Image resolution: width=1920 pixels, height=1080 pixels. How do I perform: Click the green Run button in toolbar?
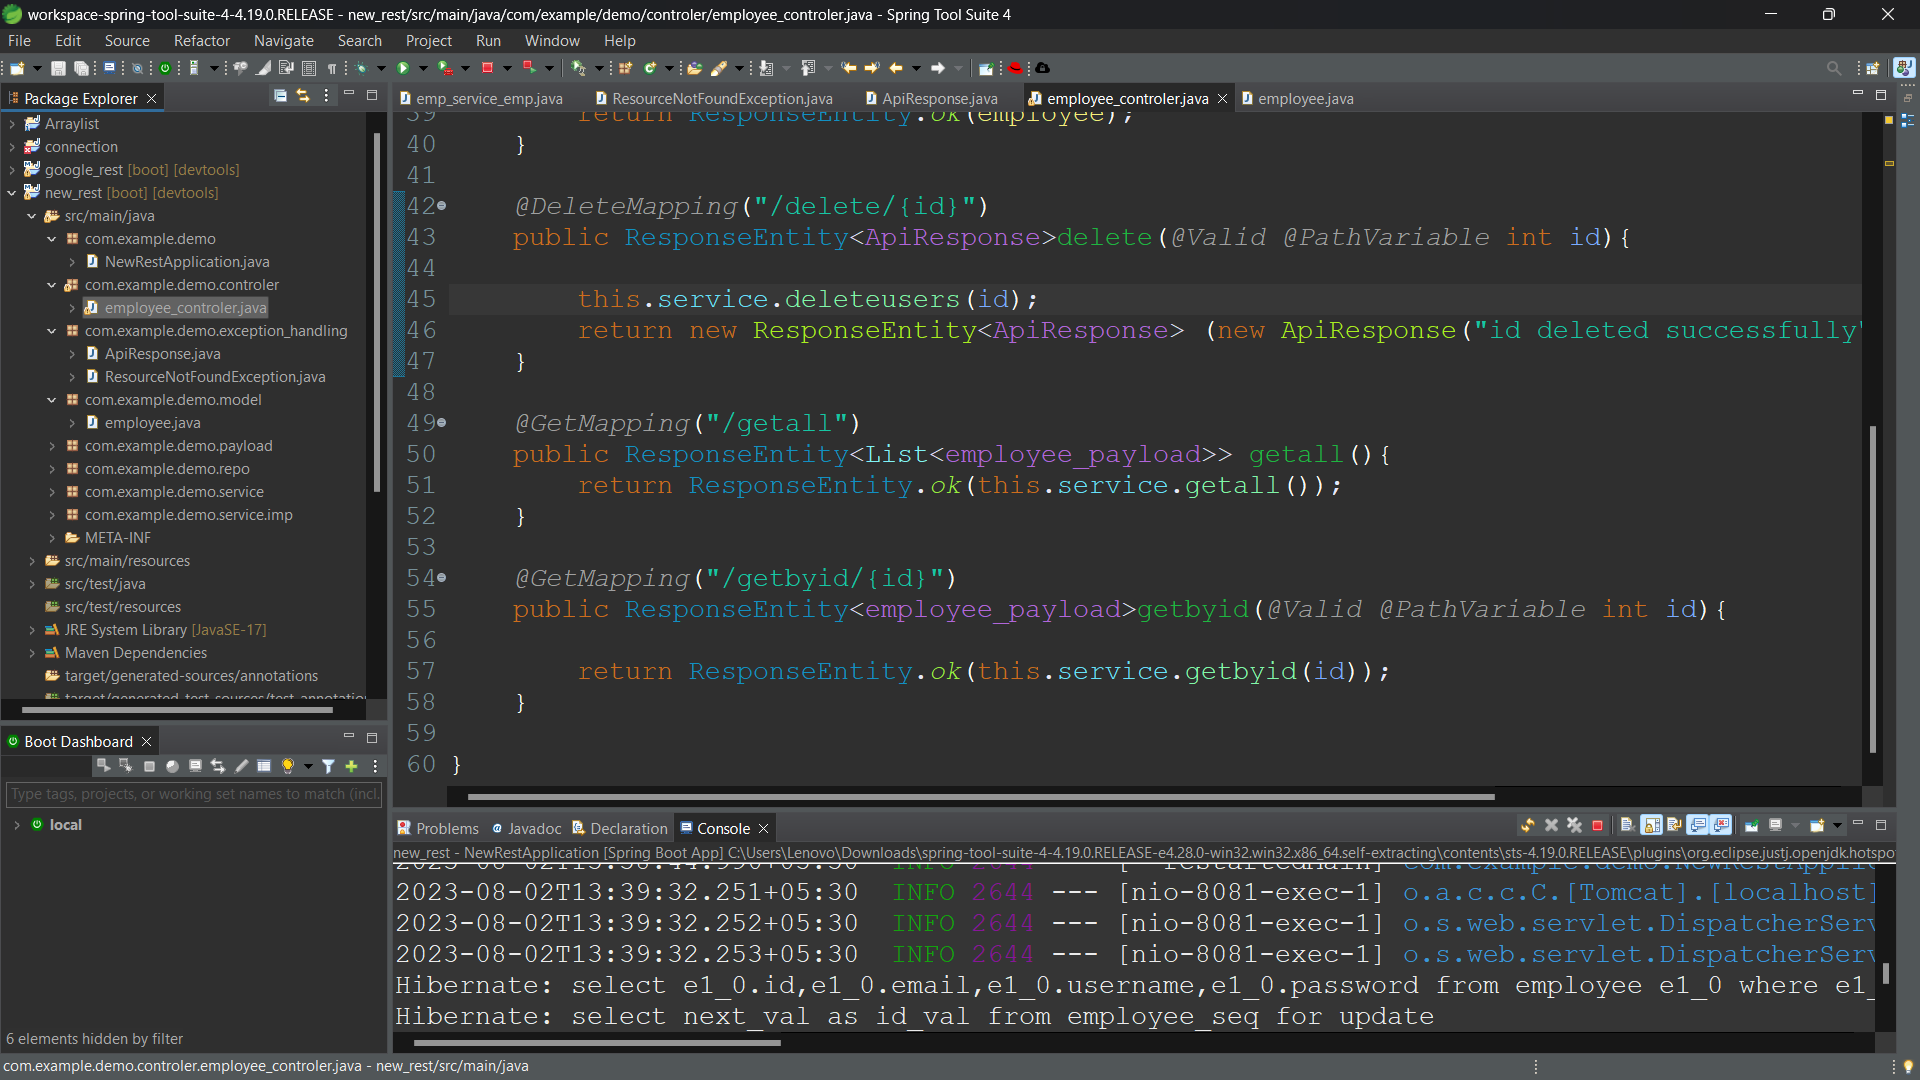pos(403,68)
